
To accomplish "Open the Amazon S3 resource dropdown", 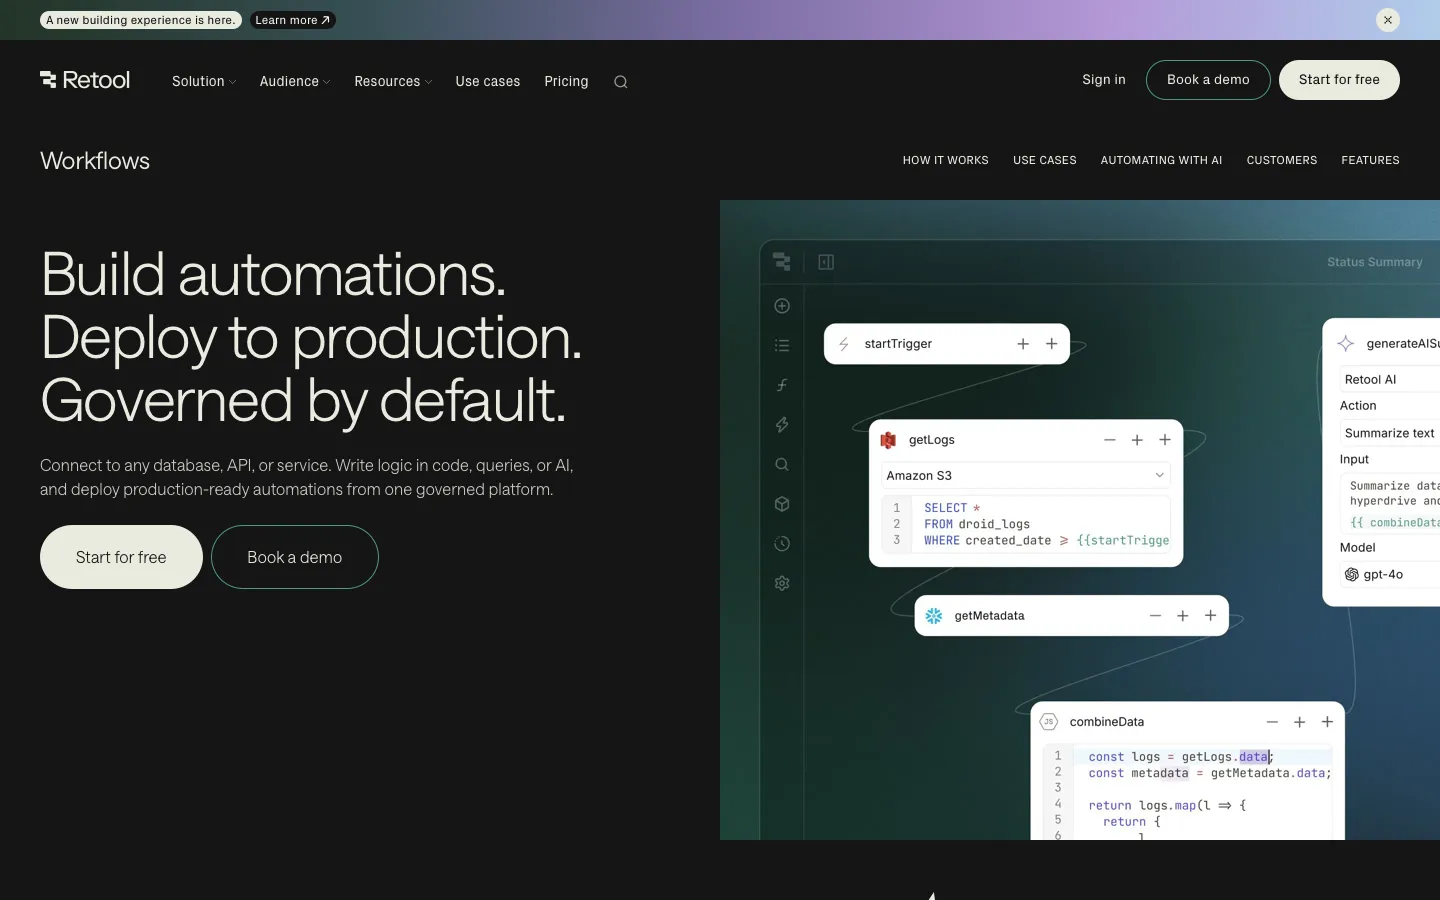I will pos(1026,476).
